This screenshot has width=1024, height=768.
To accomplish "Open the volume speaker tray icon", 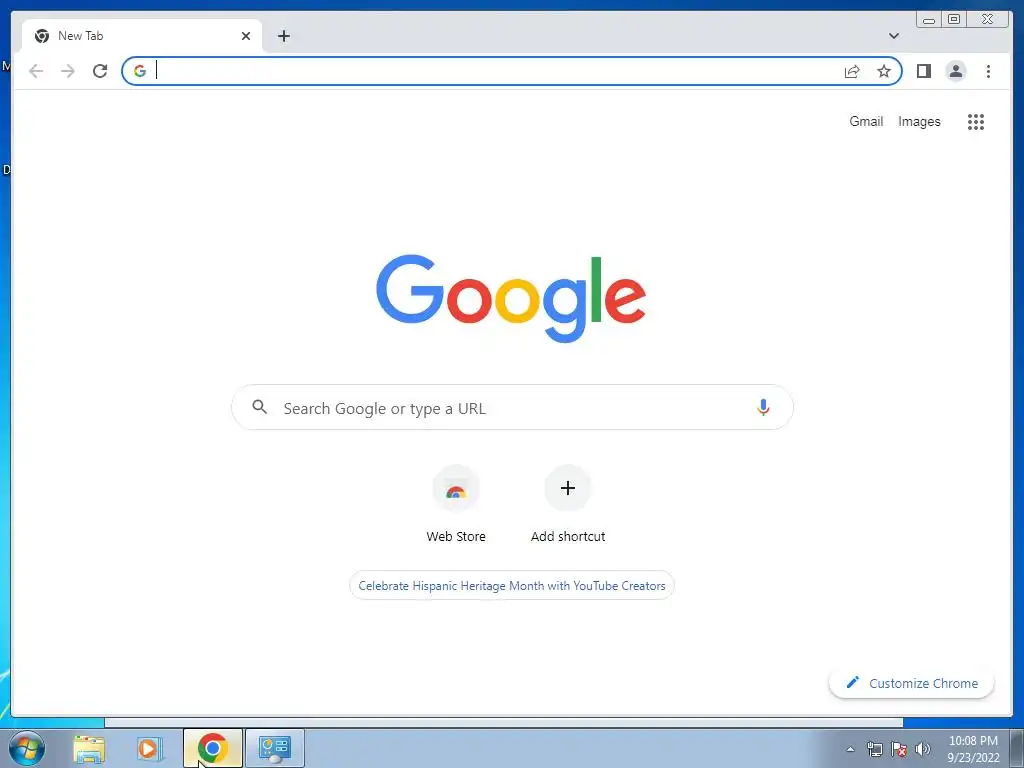I will pyautogui.click(x=923, y=749).
